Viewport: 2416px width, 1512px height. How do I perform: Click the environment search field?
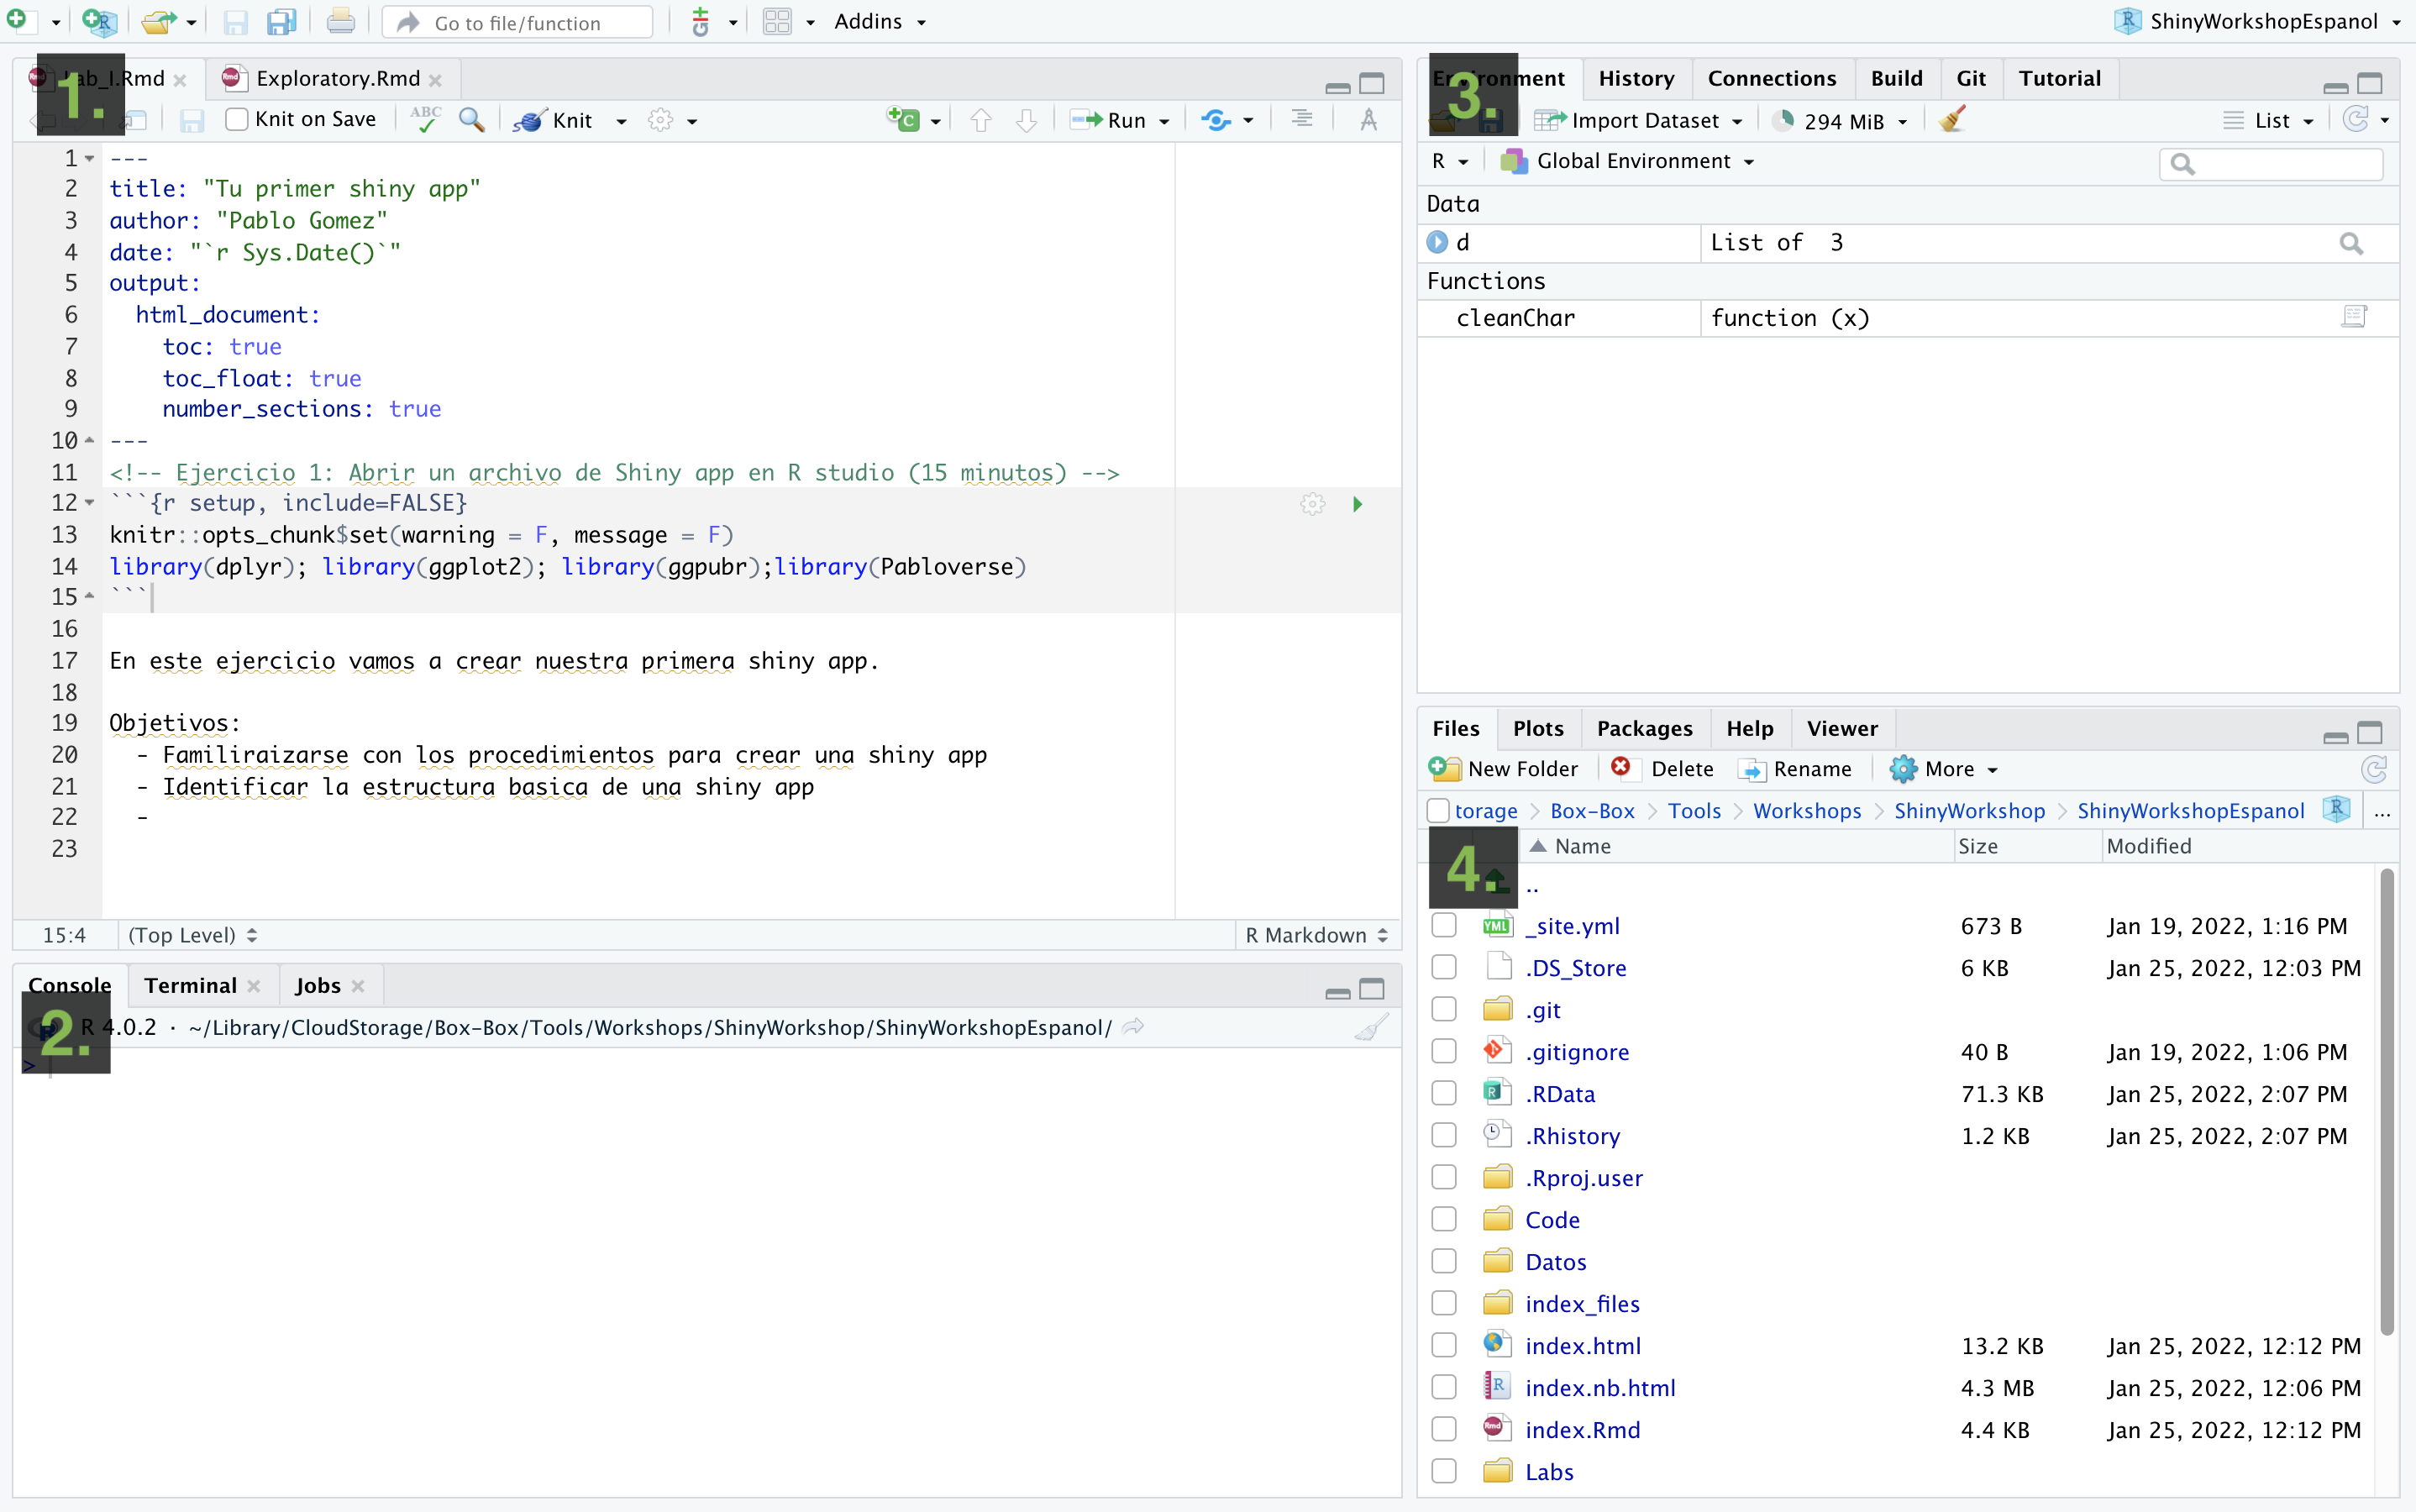(x=2271, y=163)
